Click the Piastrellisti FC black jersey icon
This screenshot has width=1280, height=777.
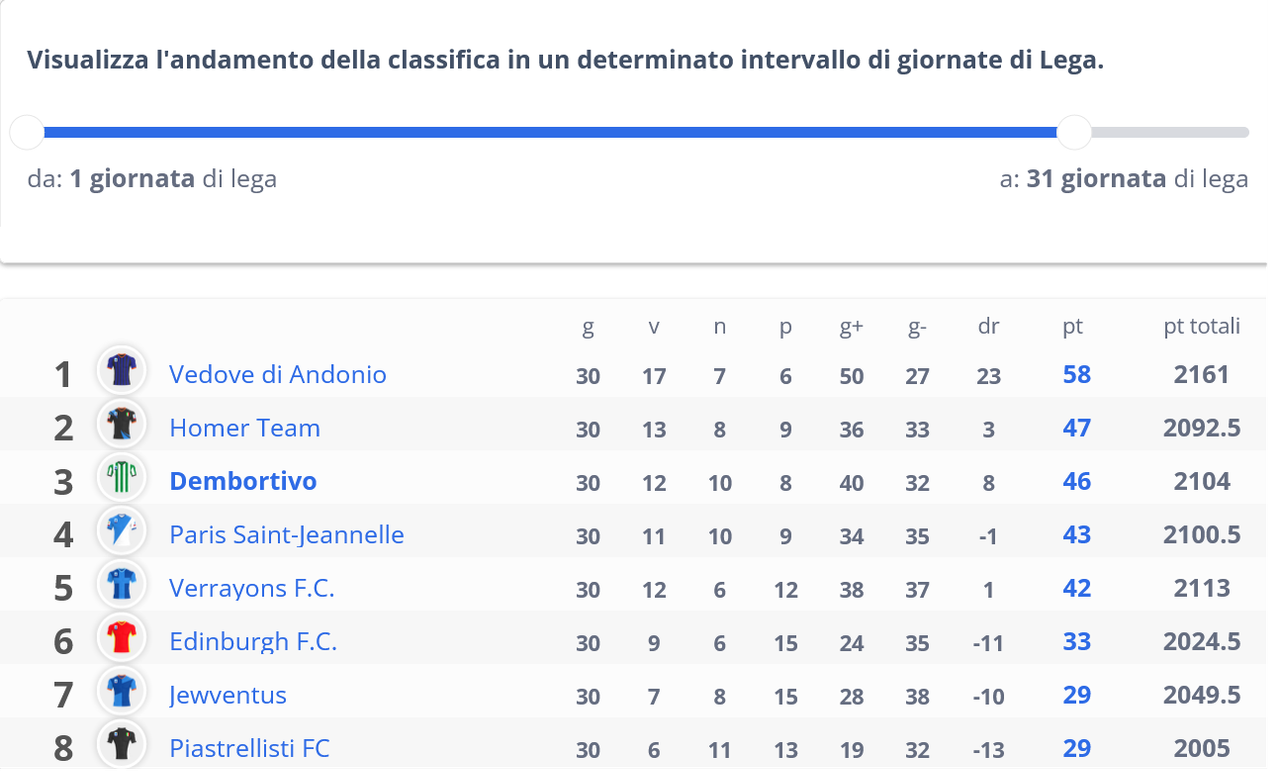122,745
